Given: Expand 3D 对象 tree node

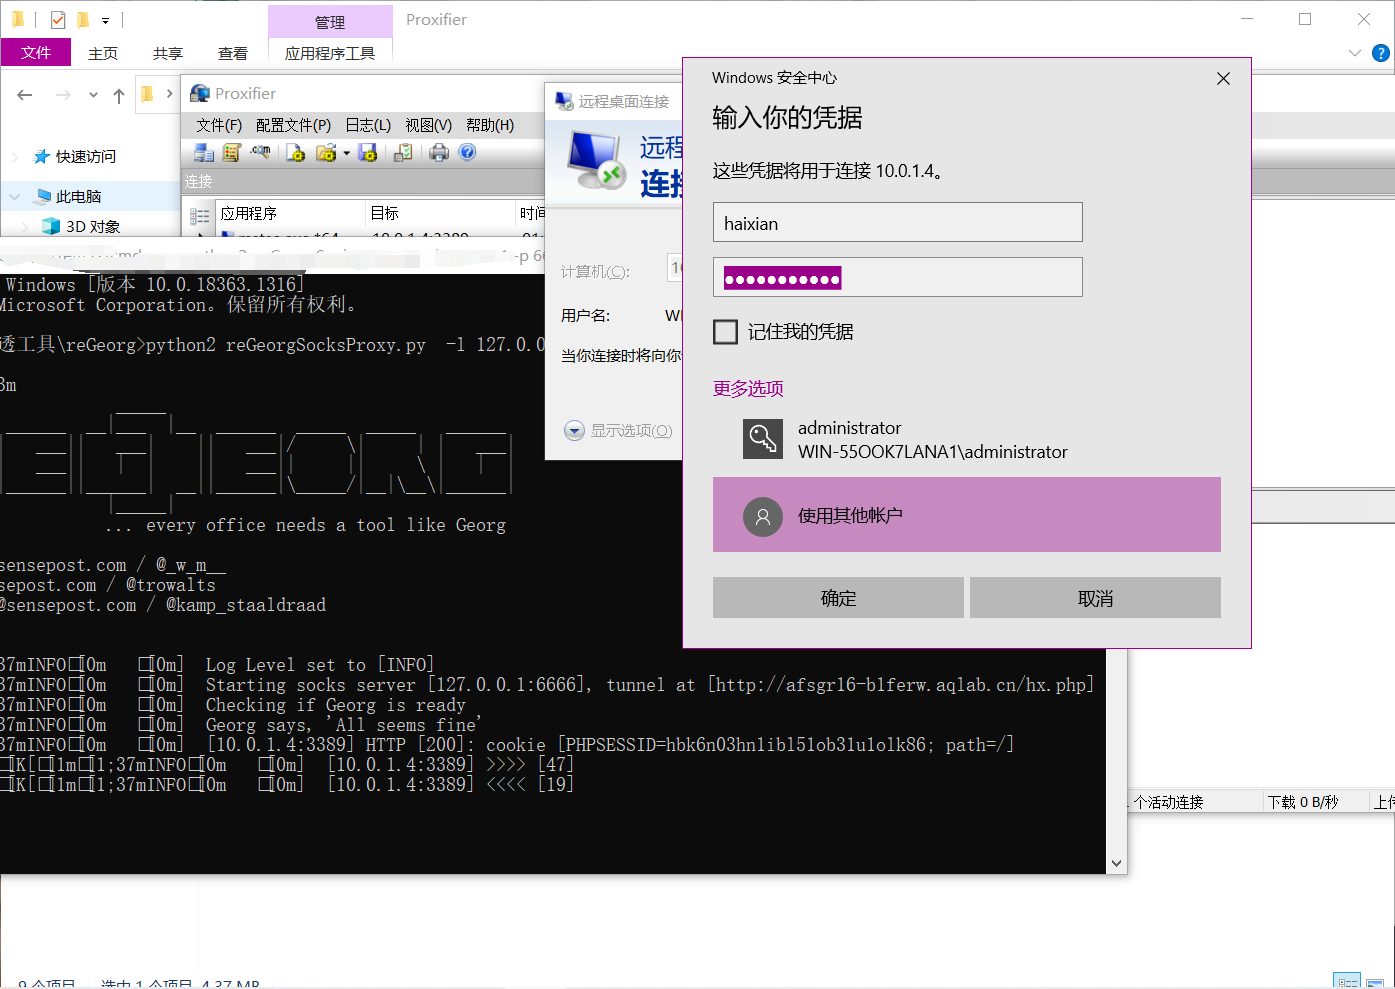Looking at the screenshot, I should click(27, 227).
